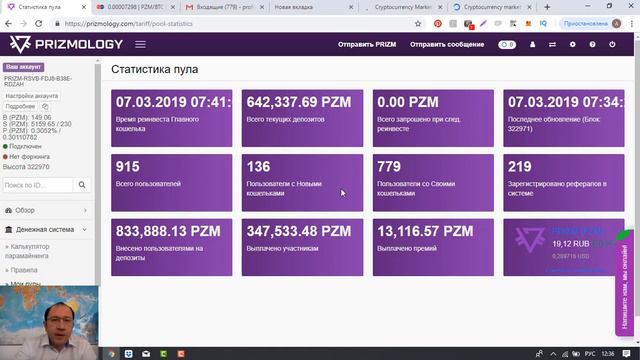The image size is (640, 360).
Task: Open the РУС language indicator in taskbar
Action: 590,354
